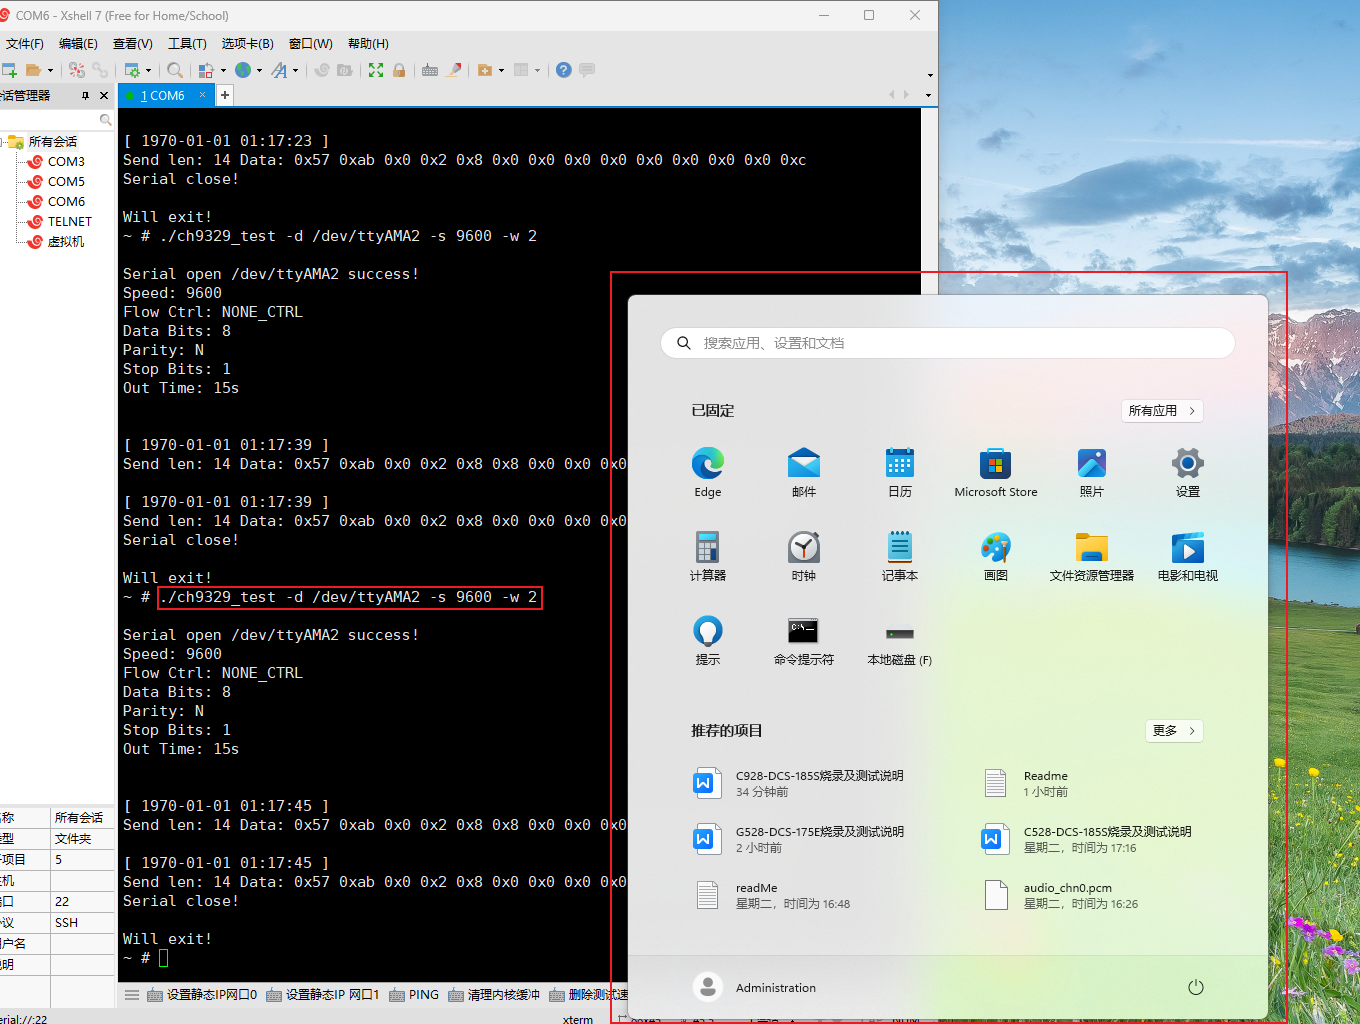Image resolution: width=1360 pixels, height=1024 pixels.
Task: Open Settings (设置) from pinned apps
Action: click(x=1188, y=473)
